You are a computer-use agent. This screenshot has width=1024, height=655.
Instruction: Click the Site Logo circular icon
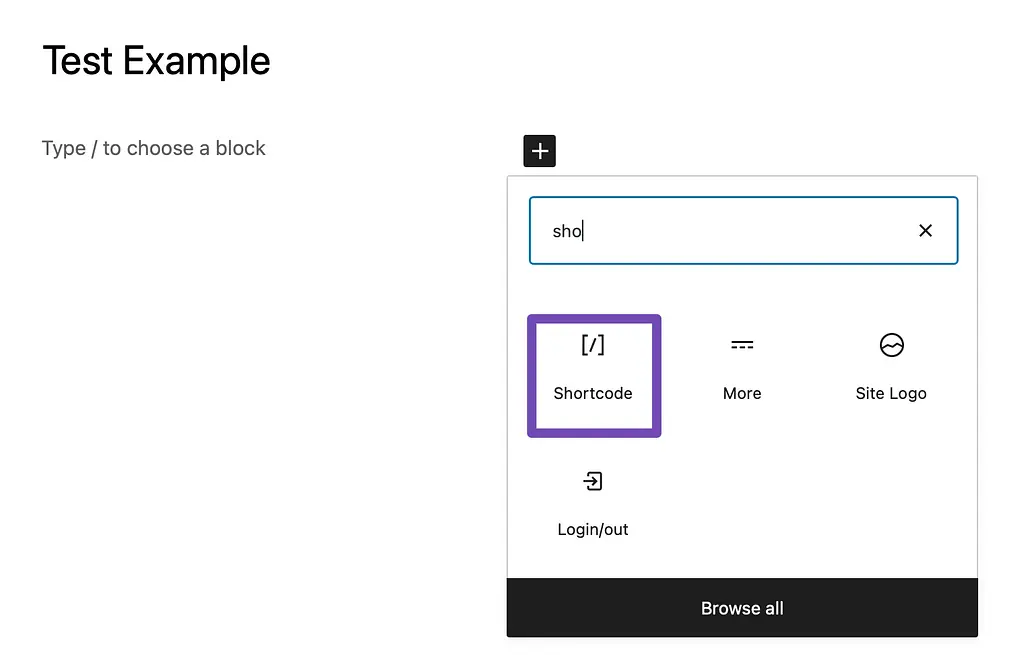[891, 345]
